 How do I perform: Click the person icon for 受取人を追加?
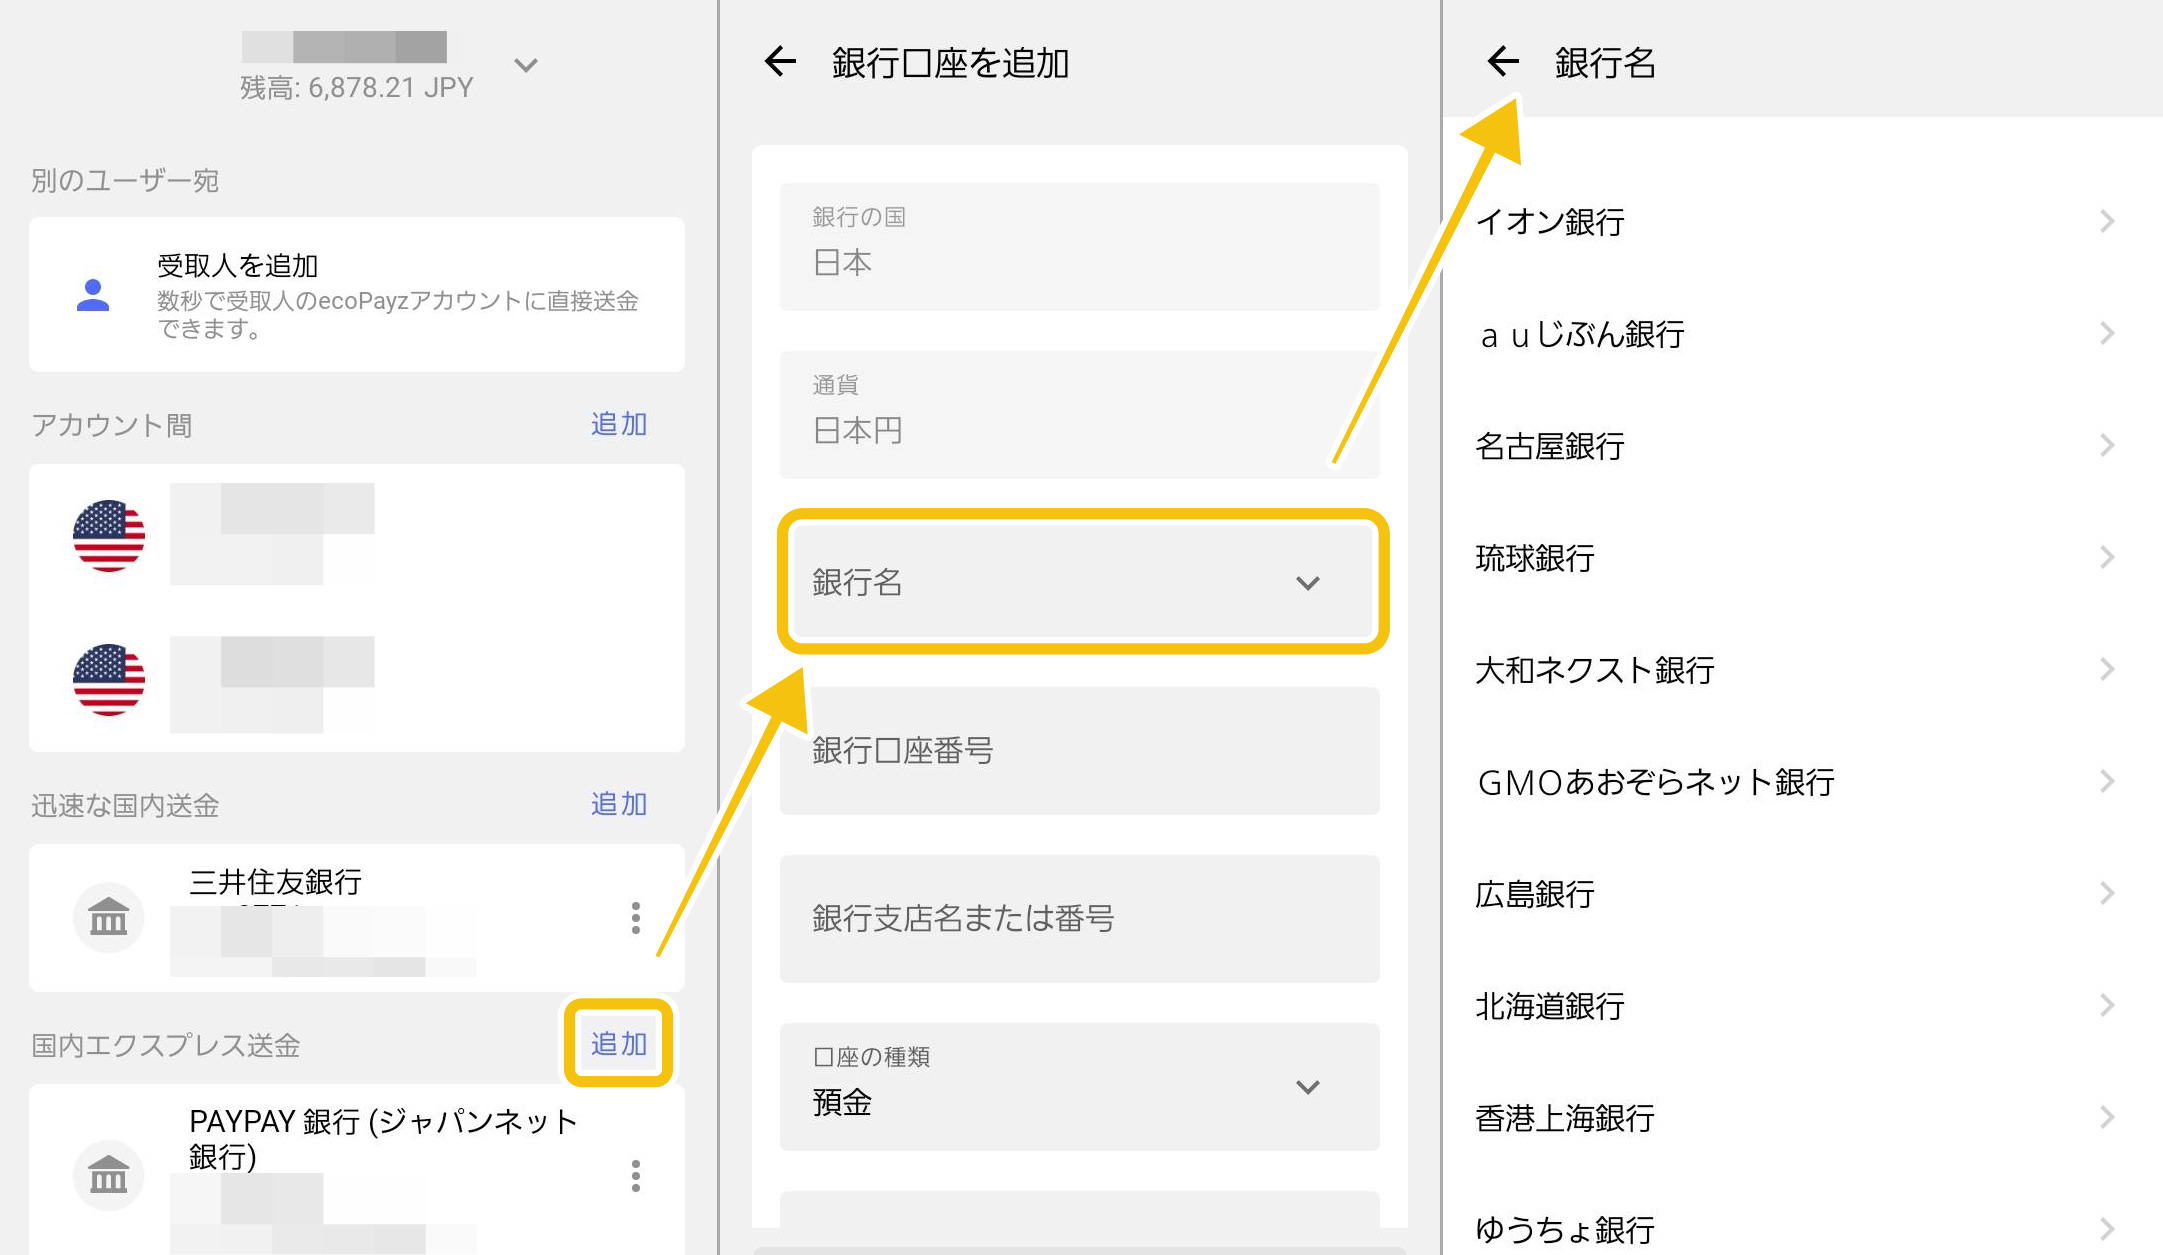93,295
